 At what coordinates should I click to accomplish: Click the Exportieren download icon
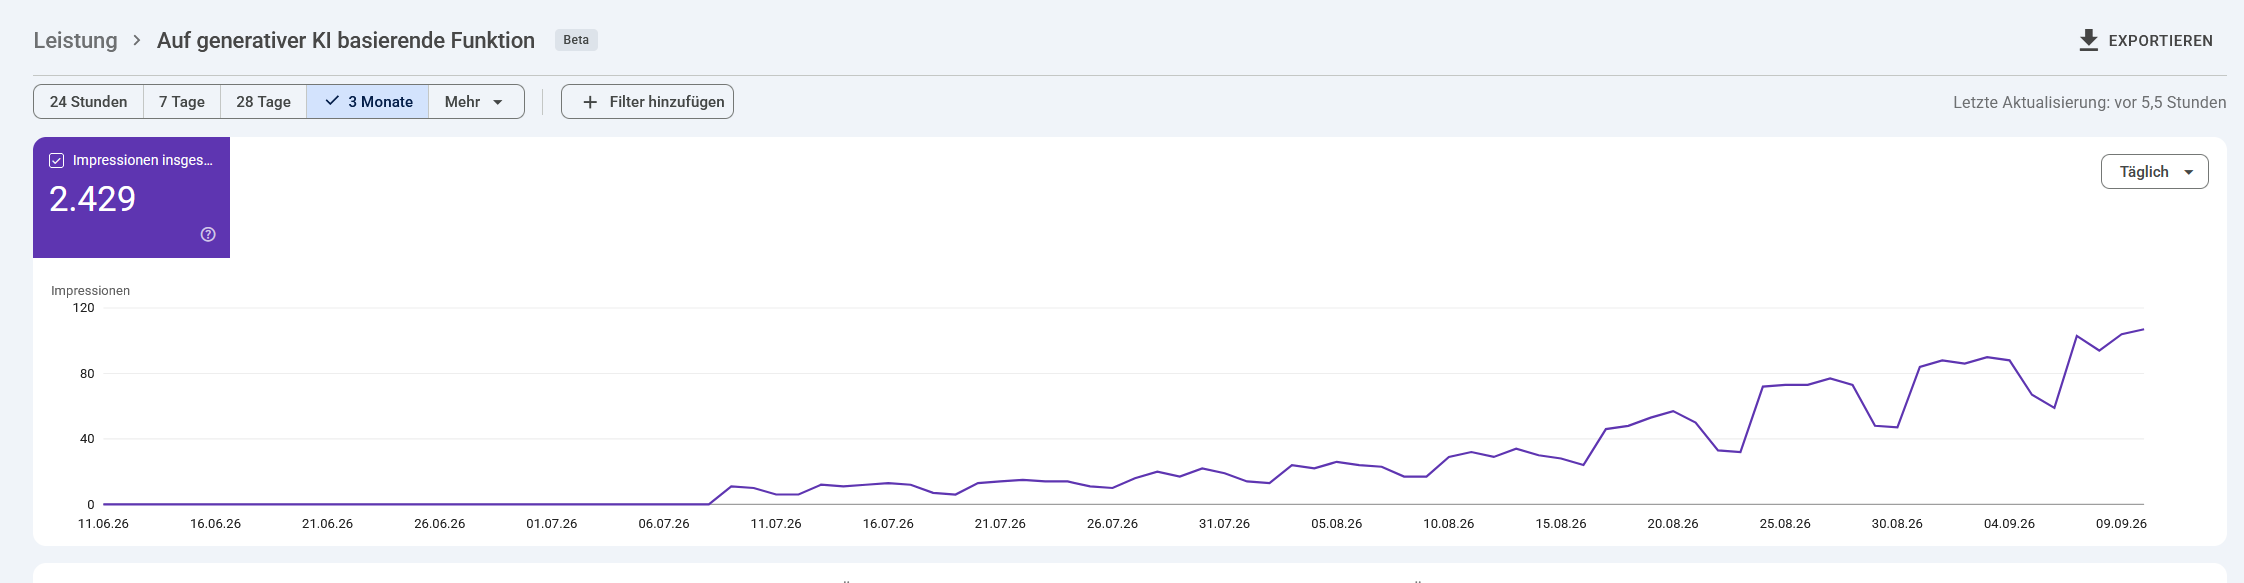2088,40
